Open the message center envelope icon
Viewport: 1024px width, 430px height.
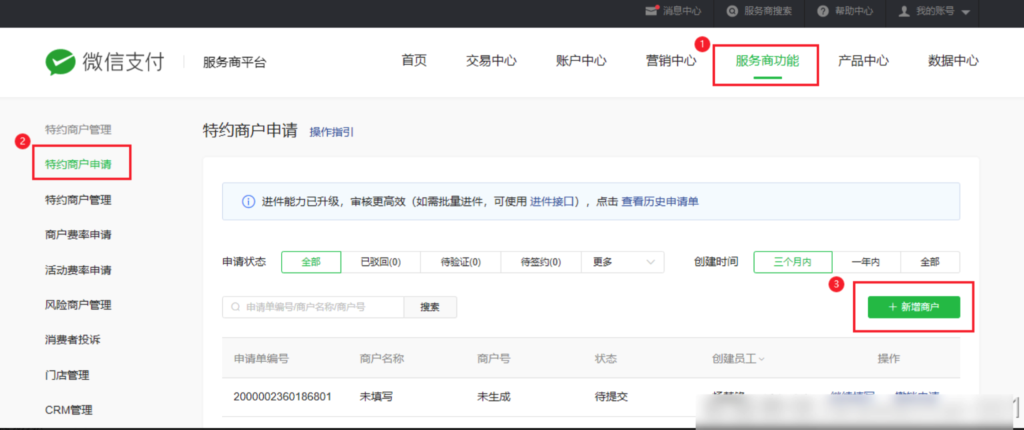point(651,11)
